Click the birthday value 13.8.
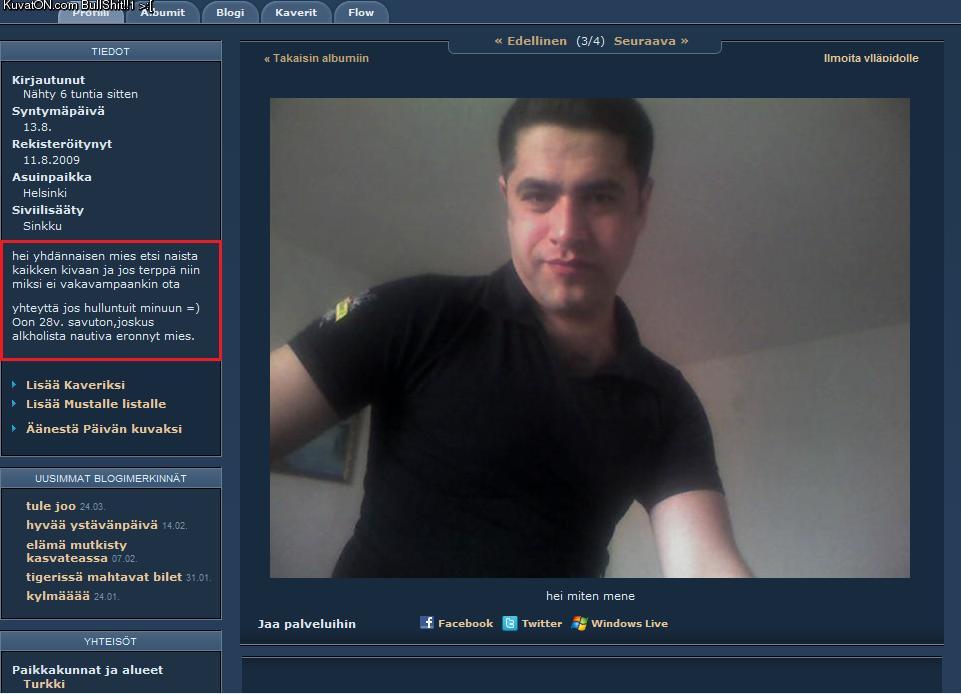The image size is (961, 694). tap(37, 128)
